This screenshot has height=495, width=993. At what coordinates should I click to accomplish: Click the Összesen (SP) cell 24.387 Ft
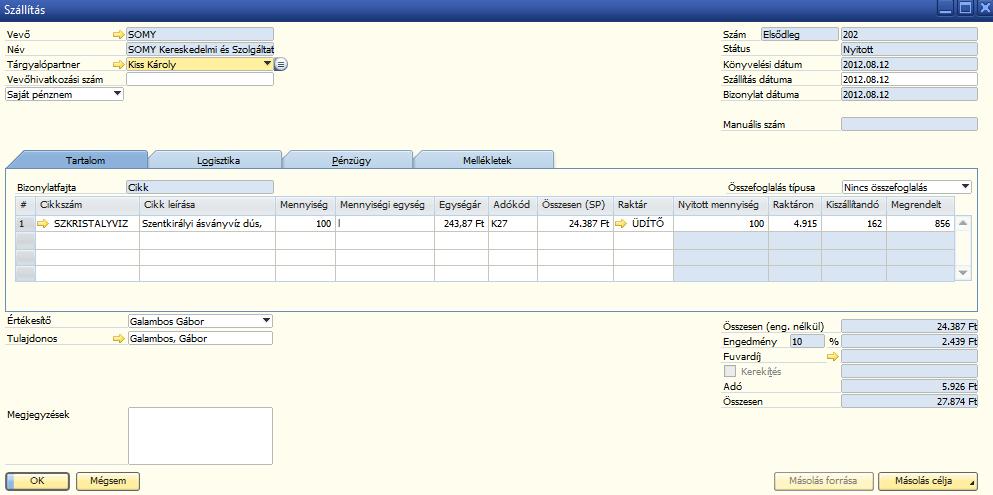[576, 223]
